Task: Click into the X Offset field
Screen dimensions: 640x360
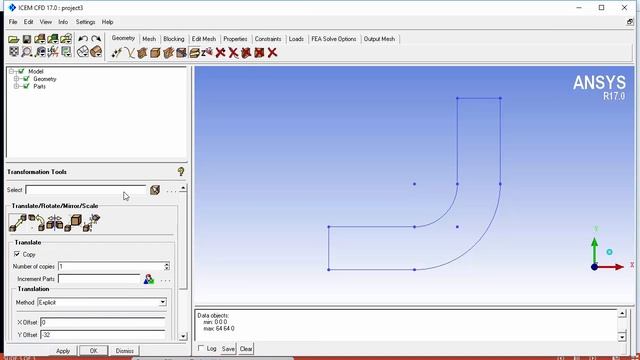Action: (x=103, y=322)
